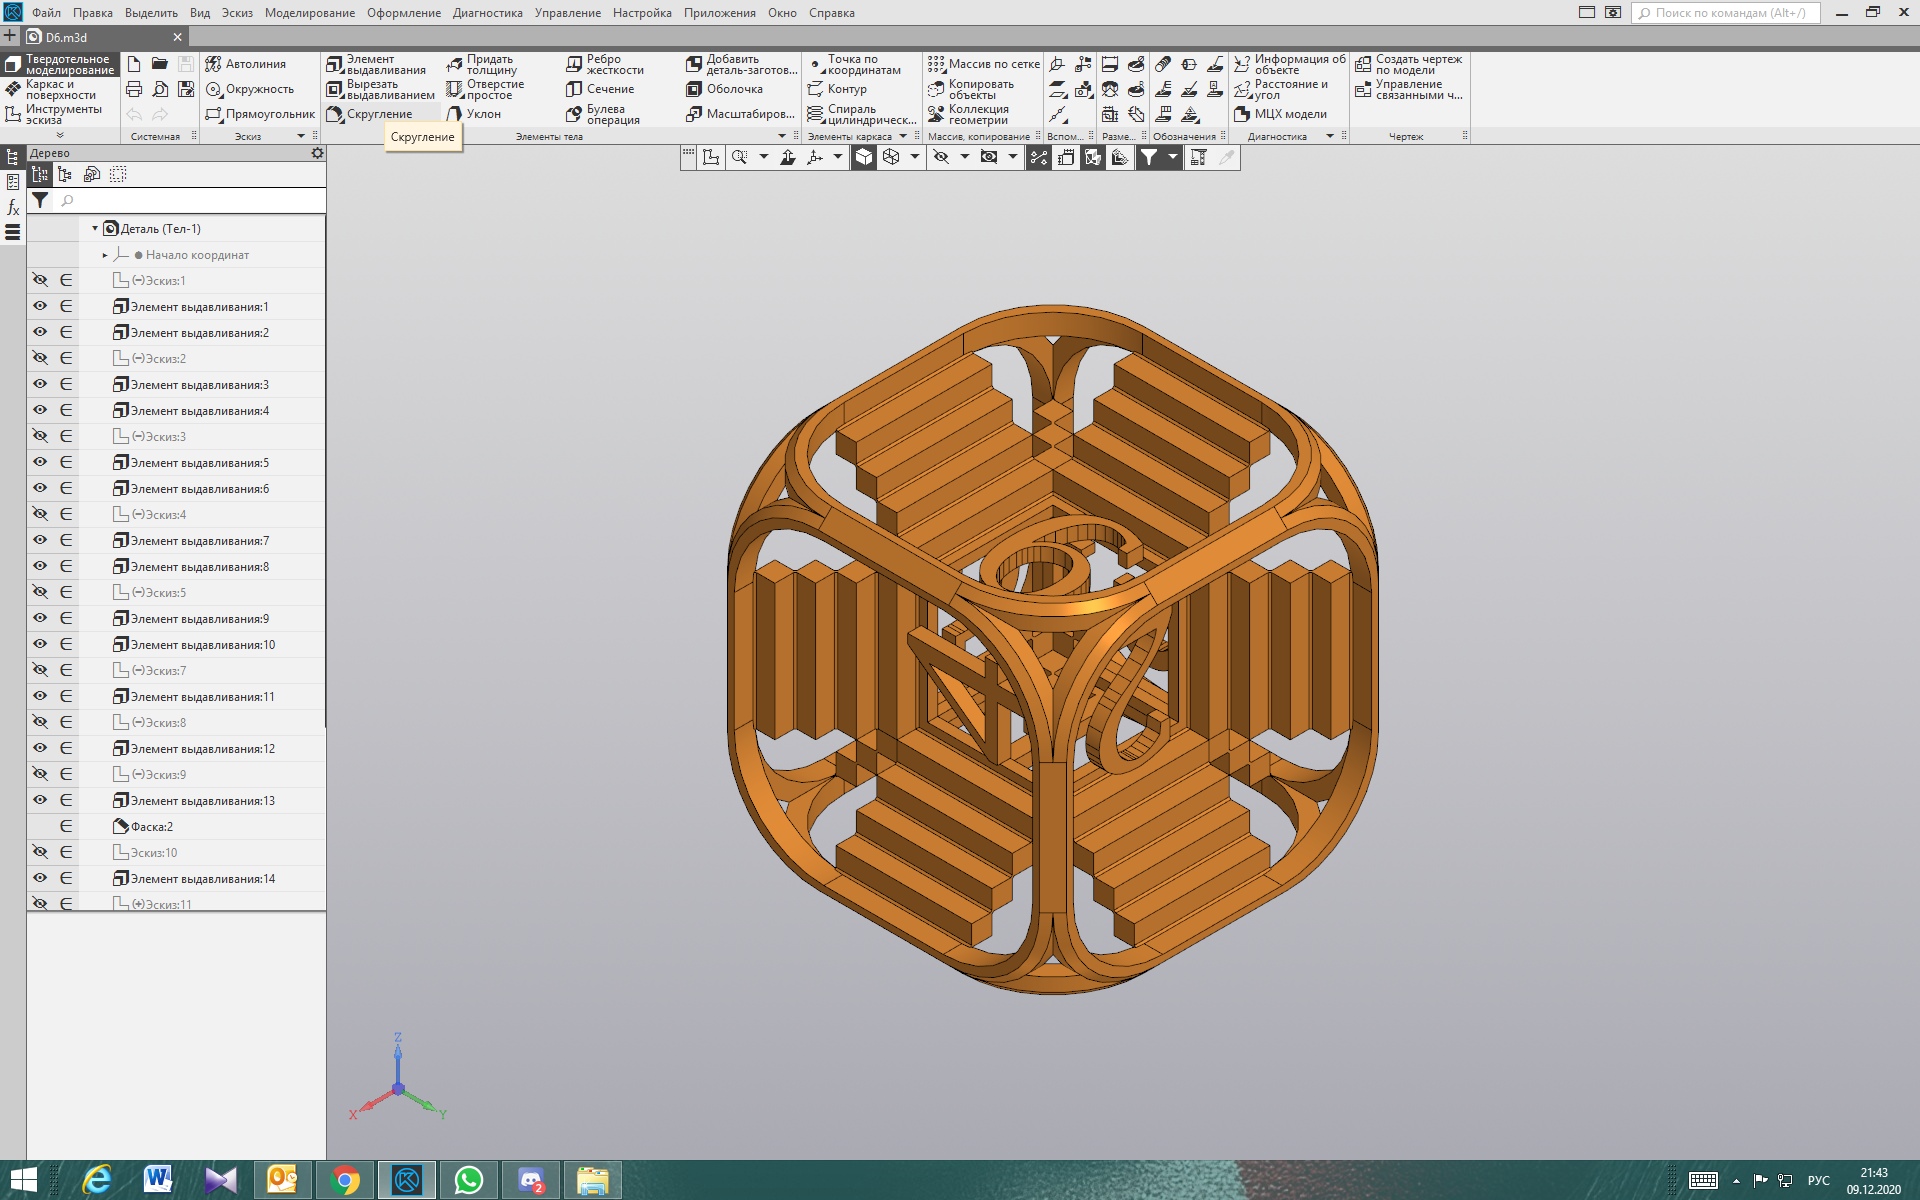The width and height of the screenshot is (1920, 1200).
Task: Open the variables fx side panel
Action: coord(13,208)
